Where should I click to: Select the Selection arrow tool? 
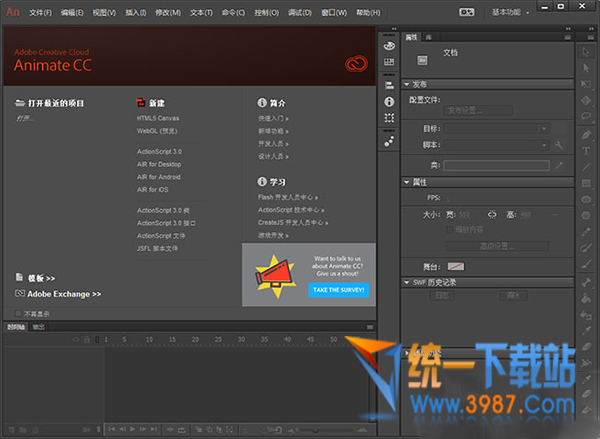[586, 52]
